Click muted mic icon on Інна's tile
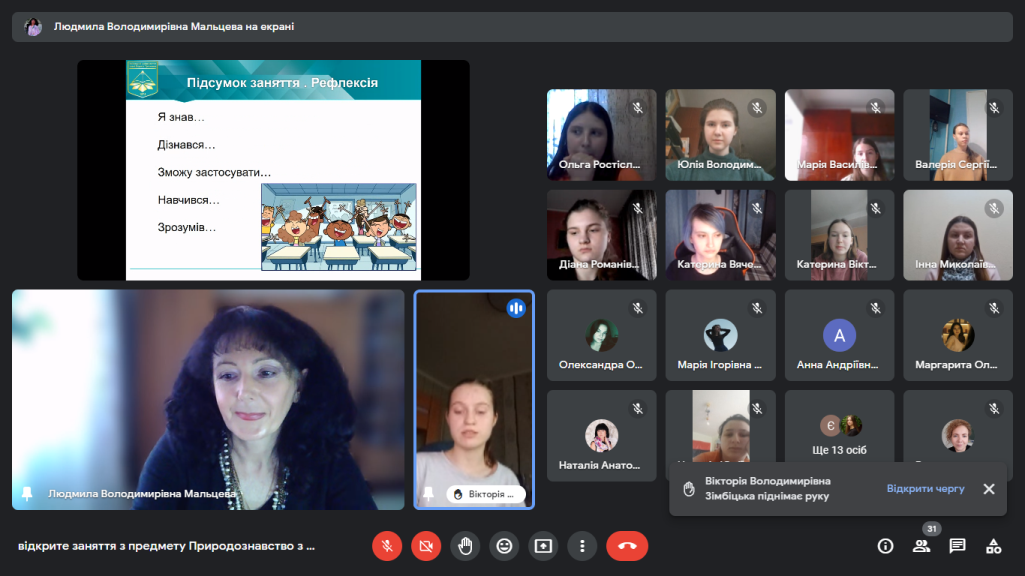 click(994, 209)
